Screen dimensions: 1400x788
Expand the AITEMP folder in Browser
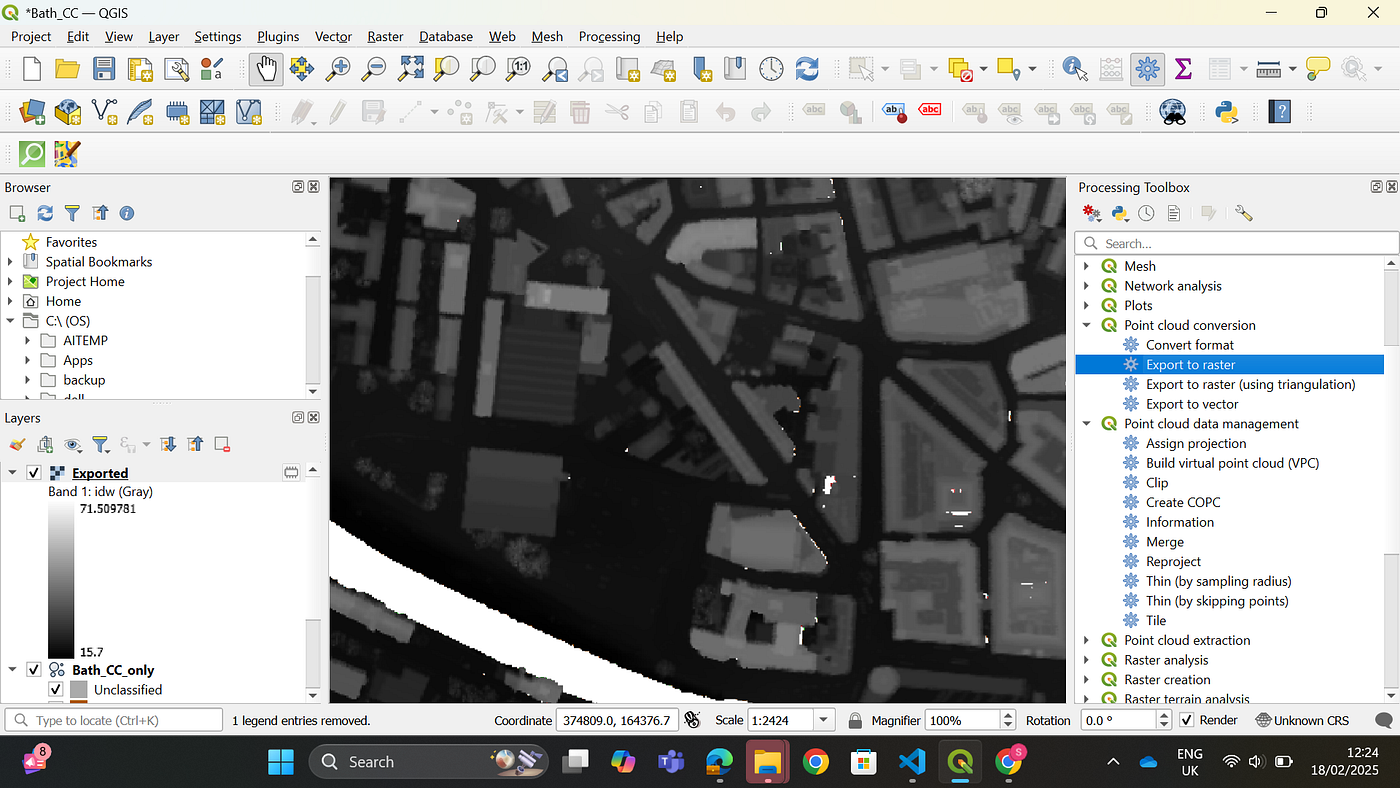[29, 341]
